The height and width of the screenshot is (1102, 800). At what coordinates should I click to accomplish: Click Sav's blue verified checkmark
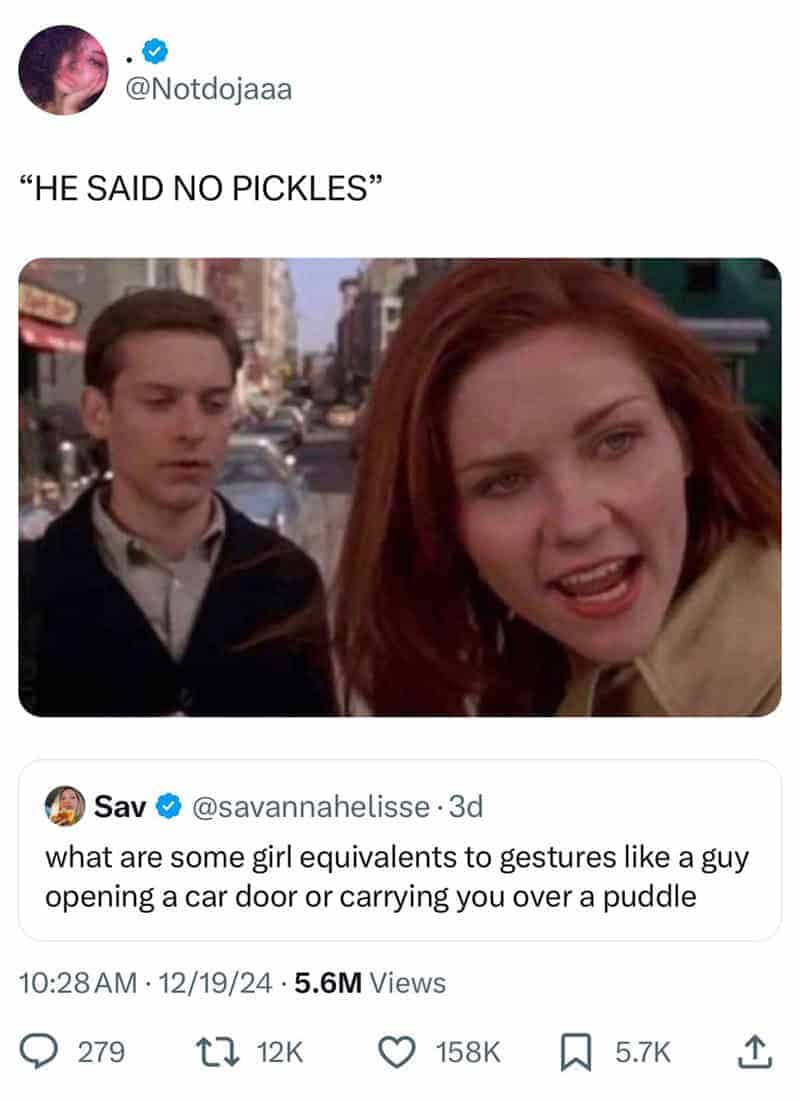pos(169,806)
